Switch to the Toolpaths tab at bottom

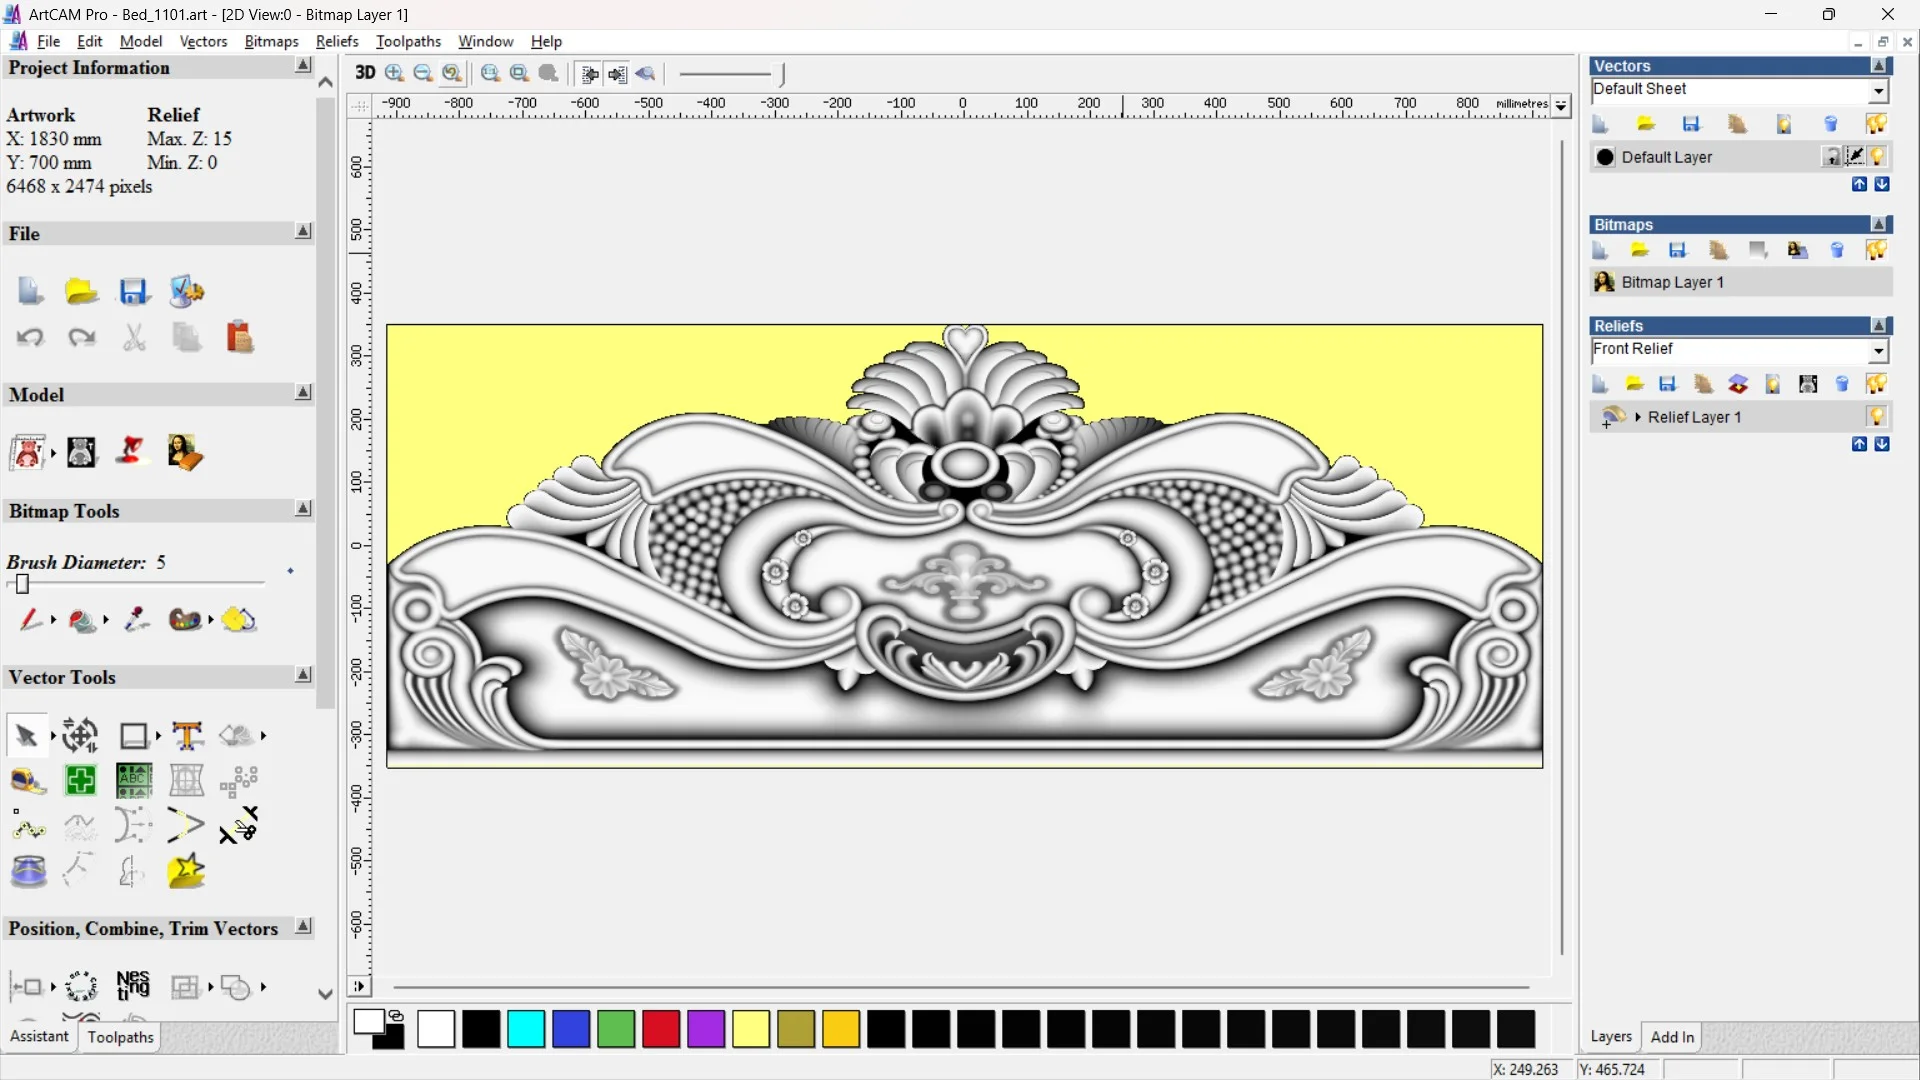[x=120, y=1037]
